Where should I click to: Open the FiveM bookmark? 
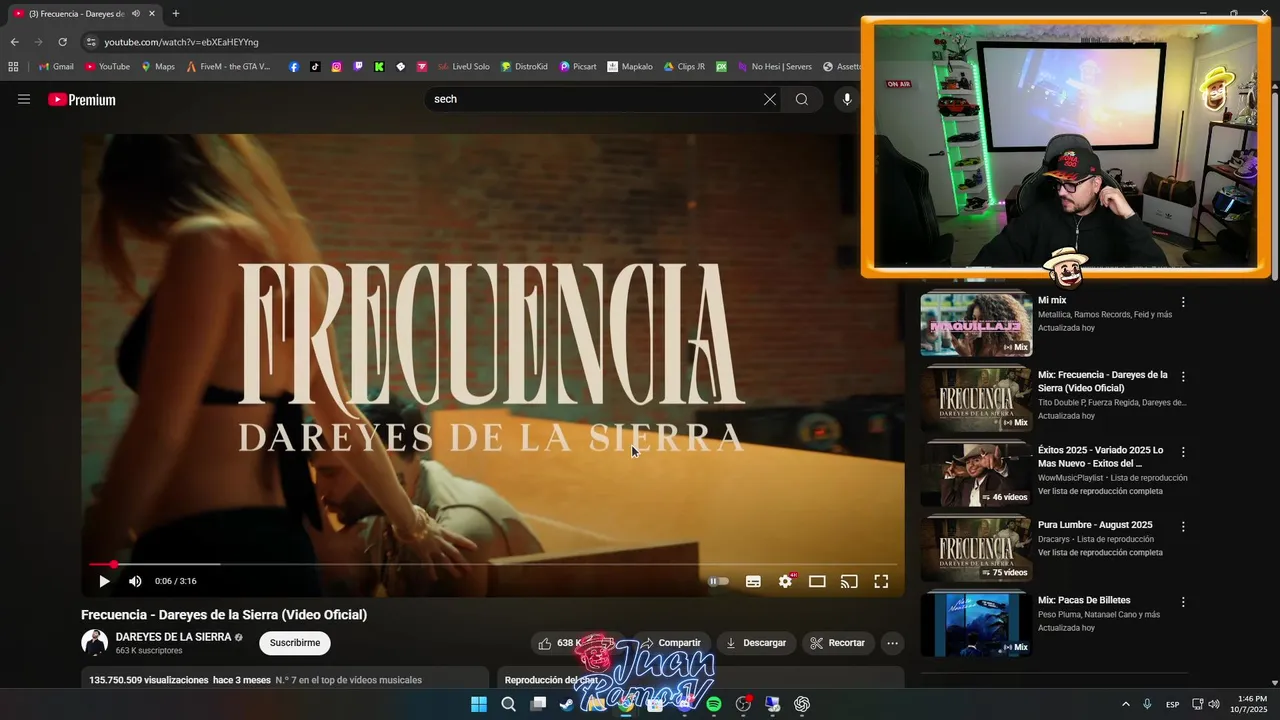click(x=228, y=67)
